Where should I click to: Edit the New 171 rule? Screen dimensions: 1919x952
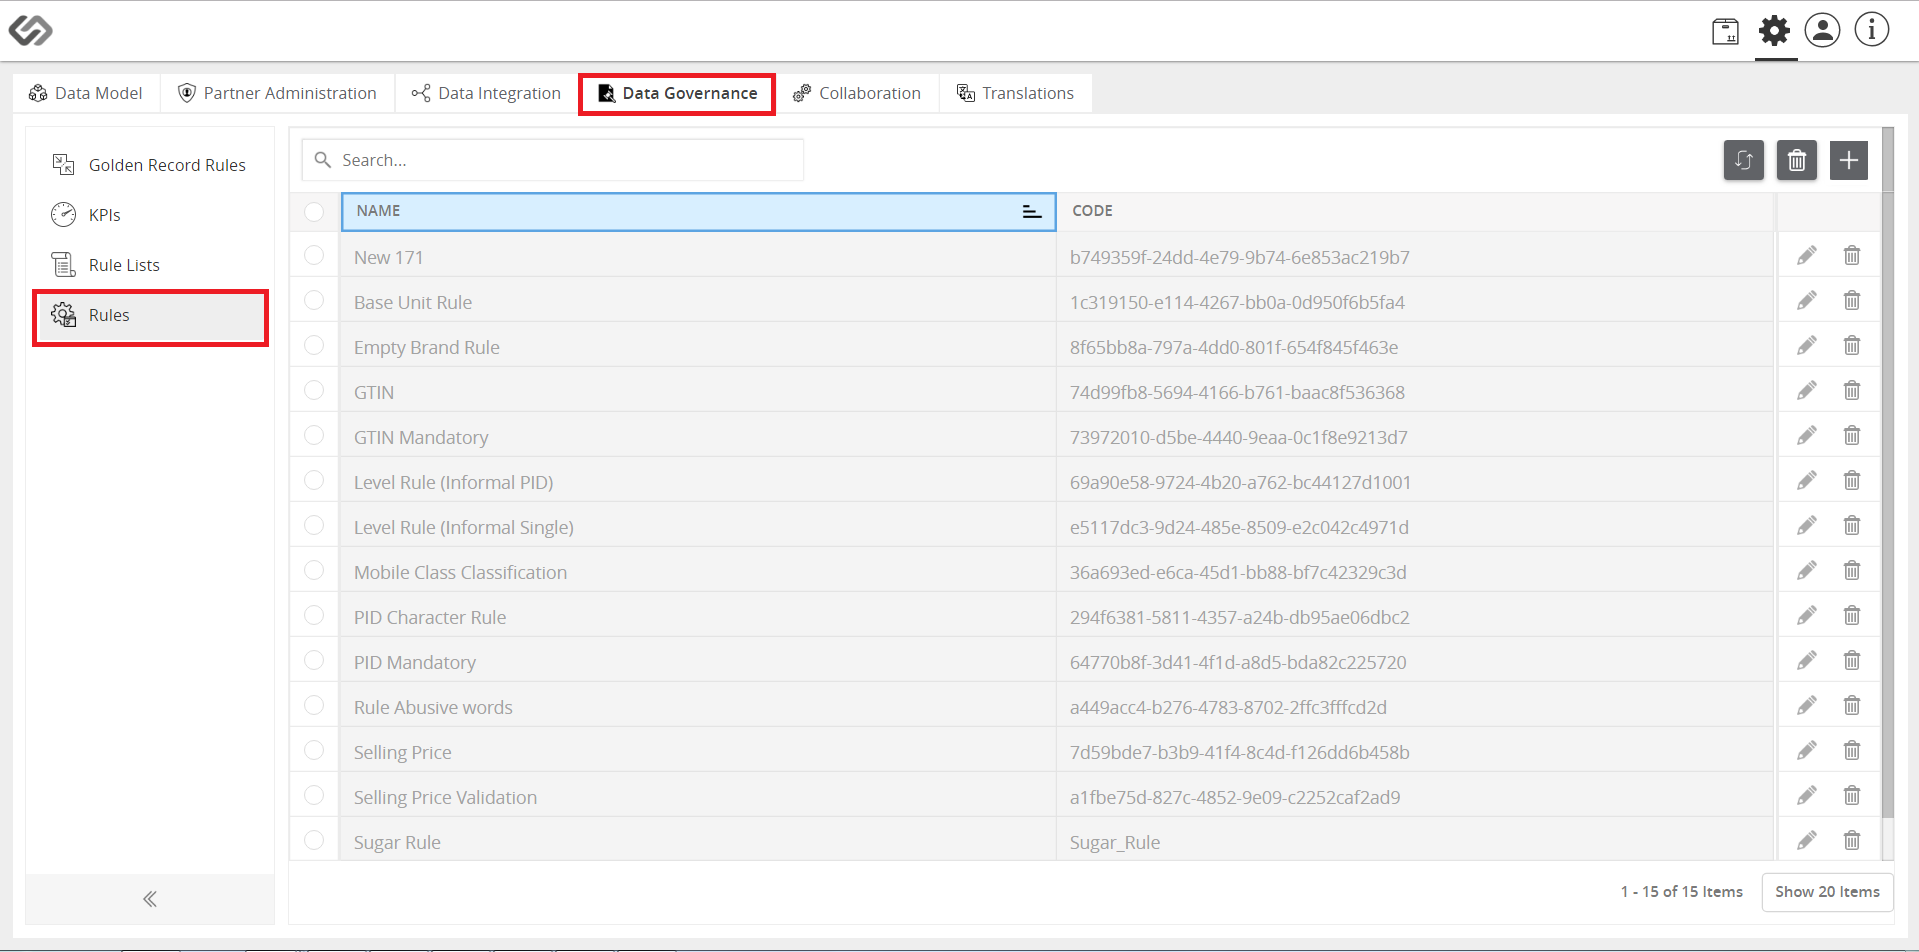1806,256
